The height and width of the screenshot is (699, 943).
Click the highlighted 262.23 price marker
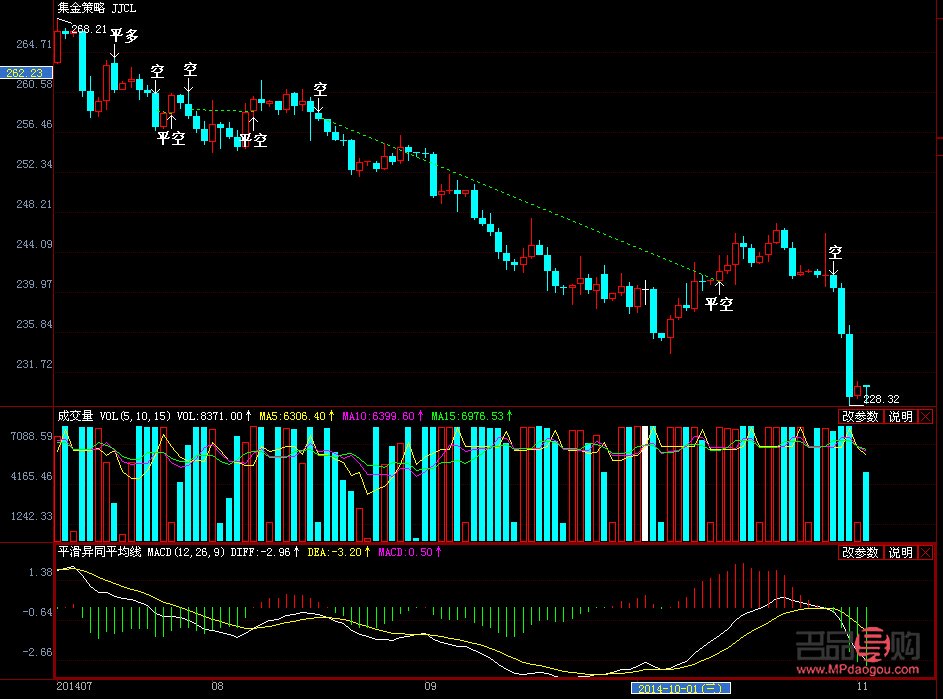(26, 72)
